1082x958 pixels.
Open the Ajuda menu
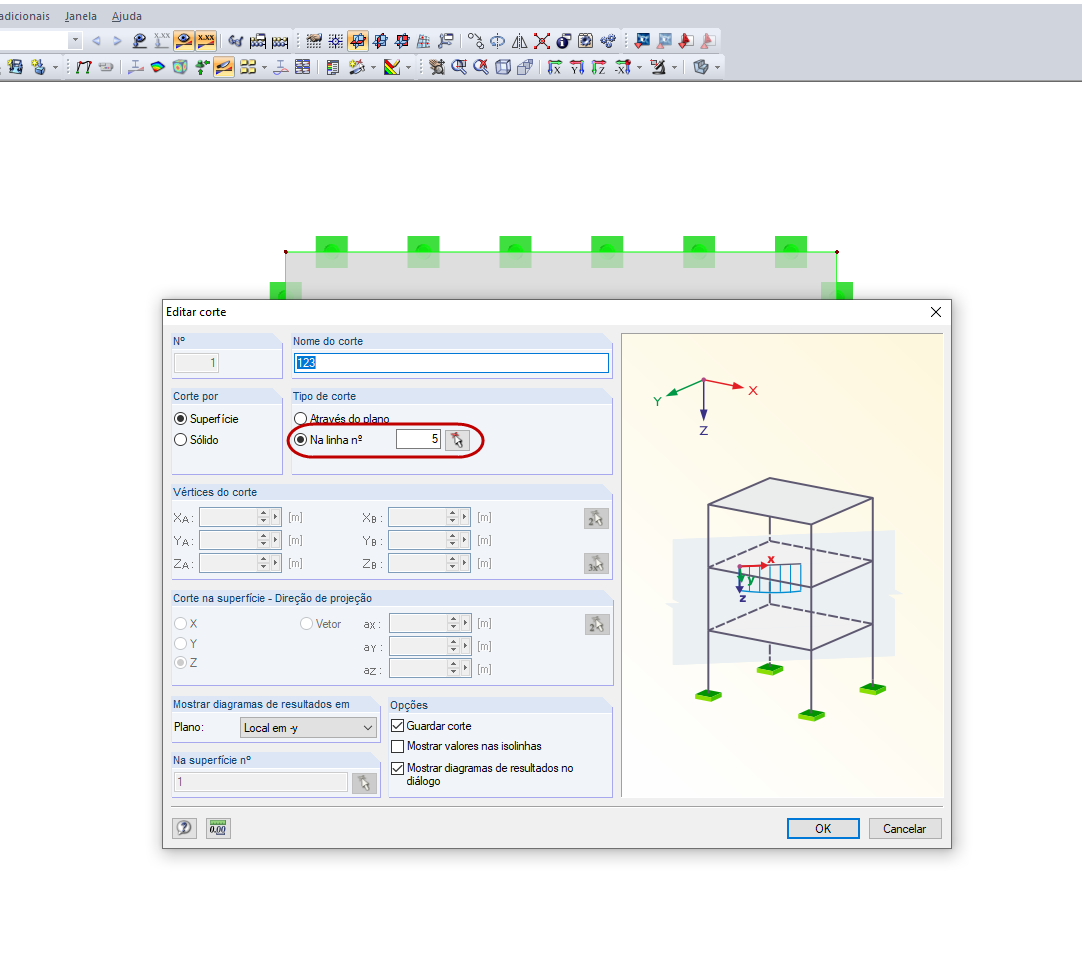click(127, 16)
